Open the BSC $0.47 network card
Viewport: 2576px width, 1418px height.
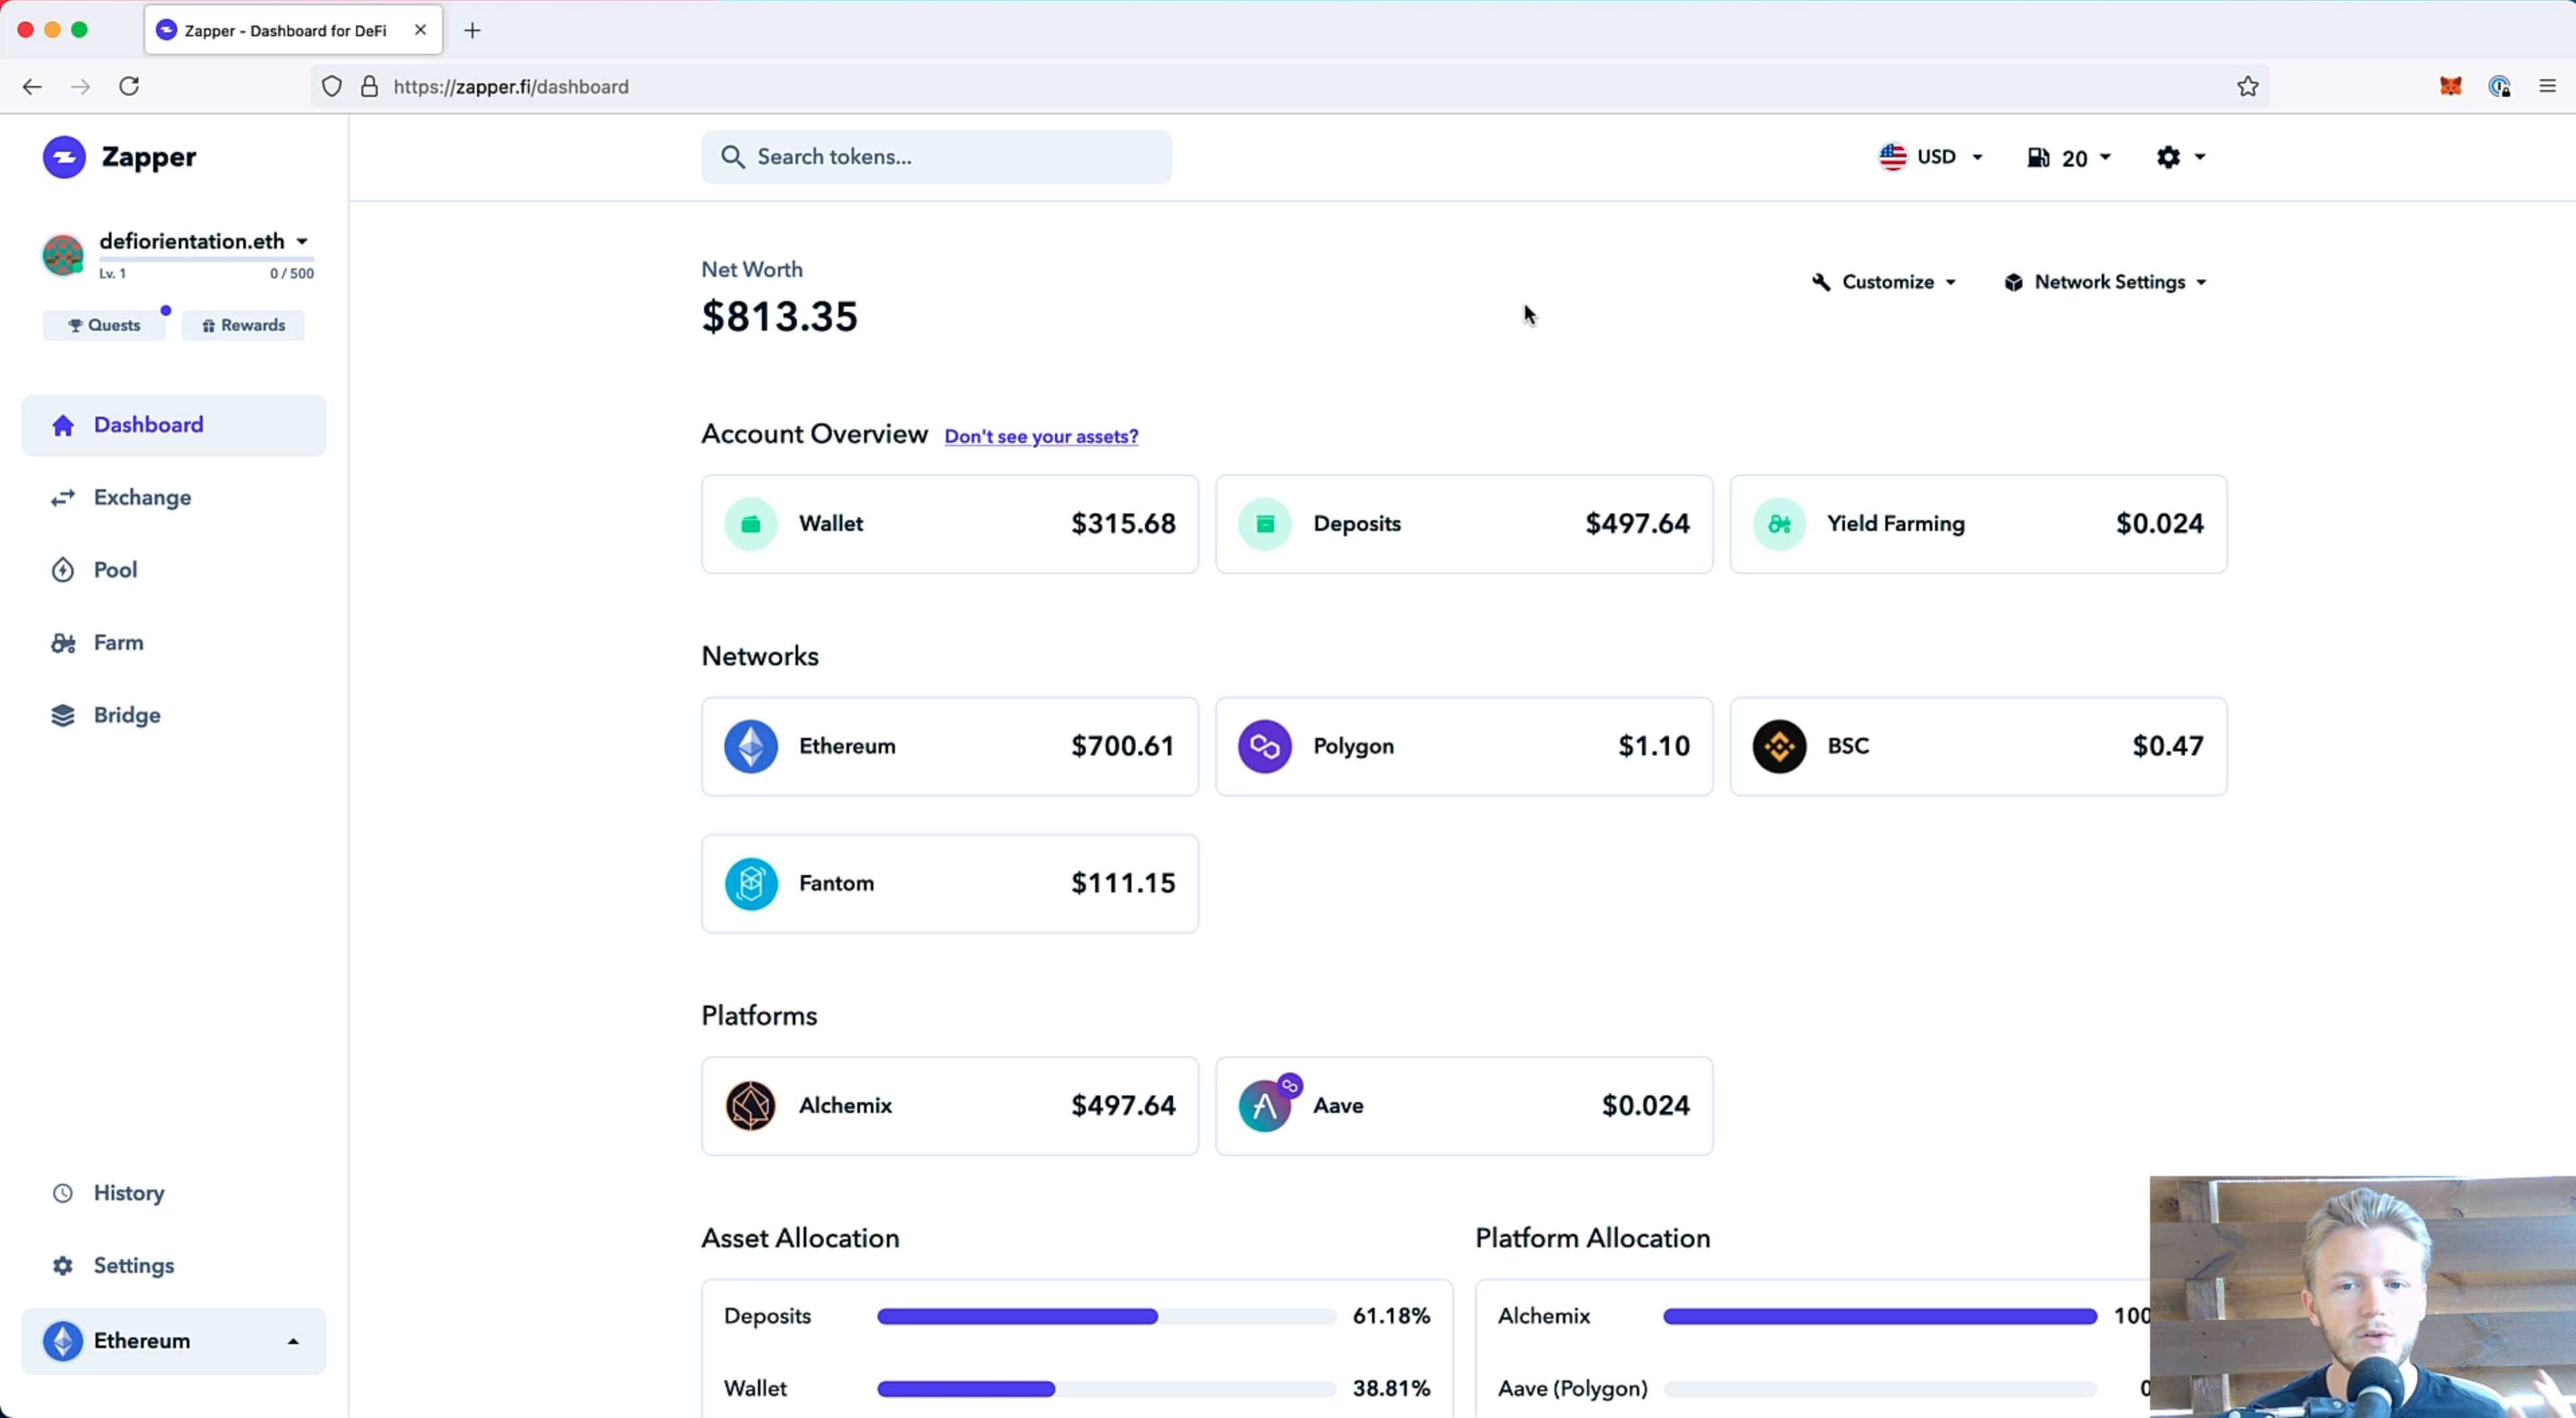pos(1978,746)
